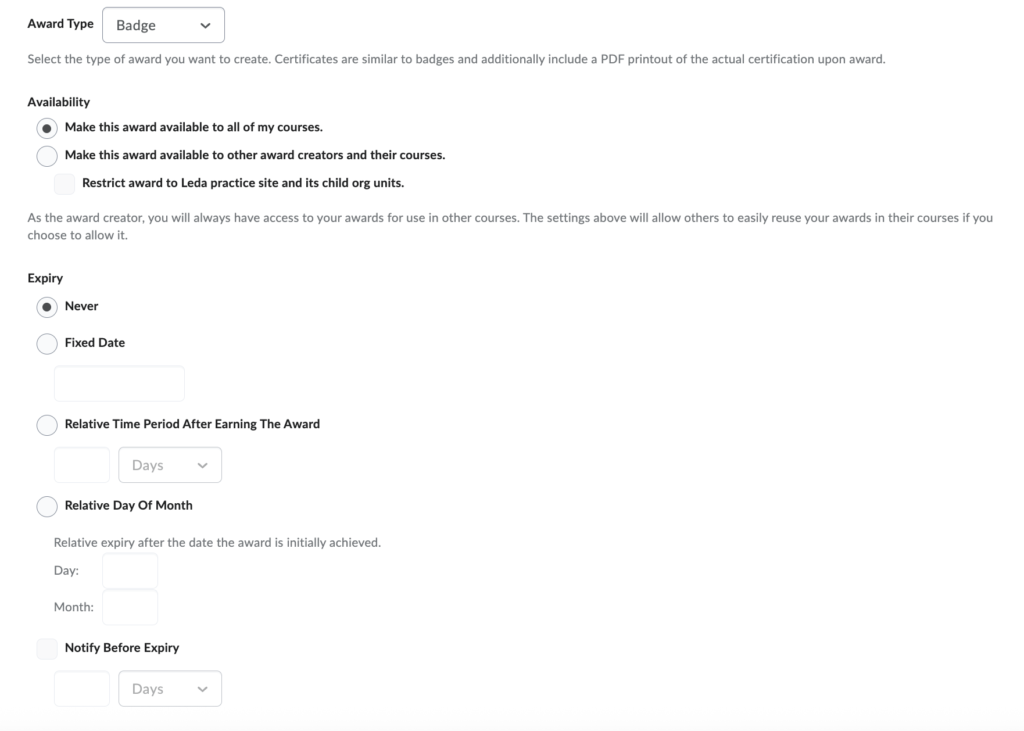The height and width of the screenshot is (731, 1024).
Task: Enable the Notify Before Expiry checkbox
Action: pos(47,649)
